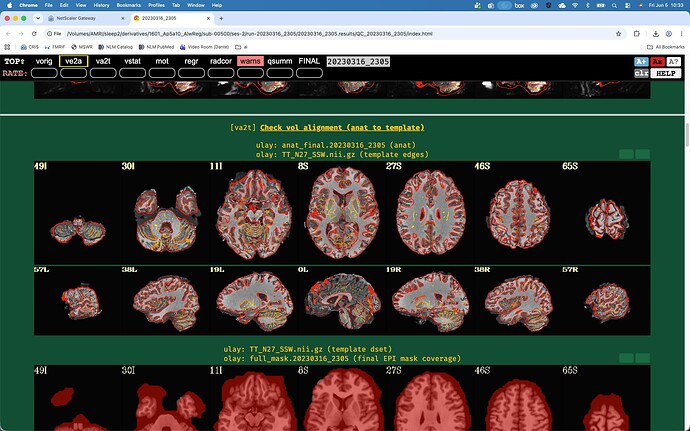Open the Chrome extensions puzzle icon
The image size is (690, 431).
tap(637, 33)
